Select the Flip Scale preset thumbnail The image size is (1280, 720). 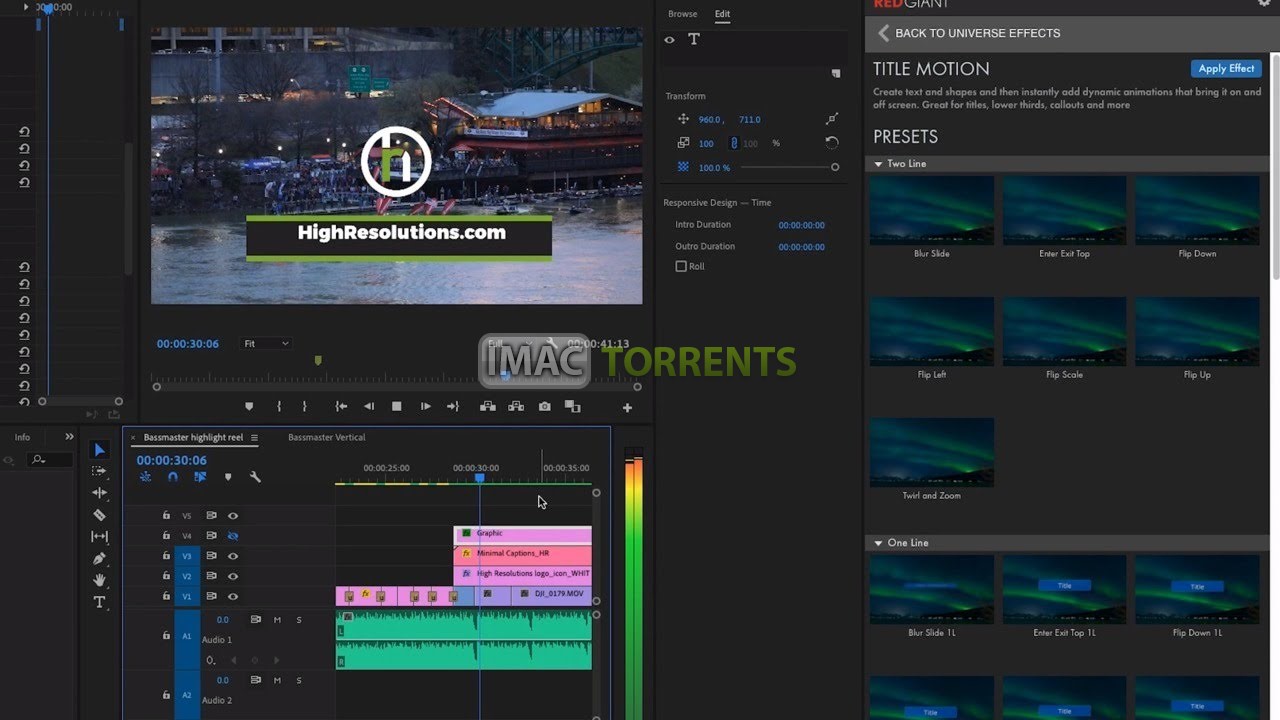tap(1064, 331)
